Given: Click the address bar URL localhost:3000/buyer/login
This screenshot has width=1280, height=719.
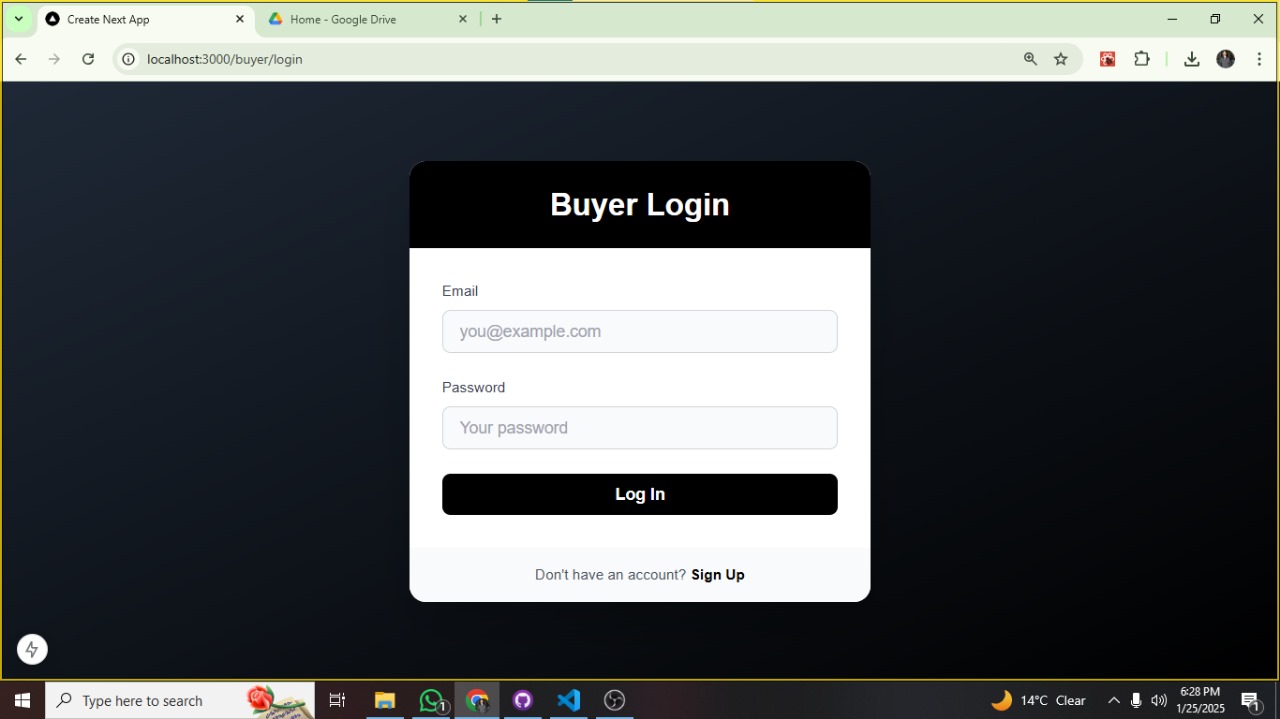Looking at the screenshot, I should (225, 59).
